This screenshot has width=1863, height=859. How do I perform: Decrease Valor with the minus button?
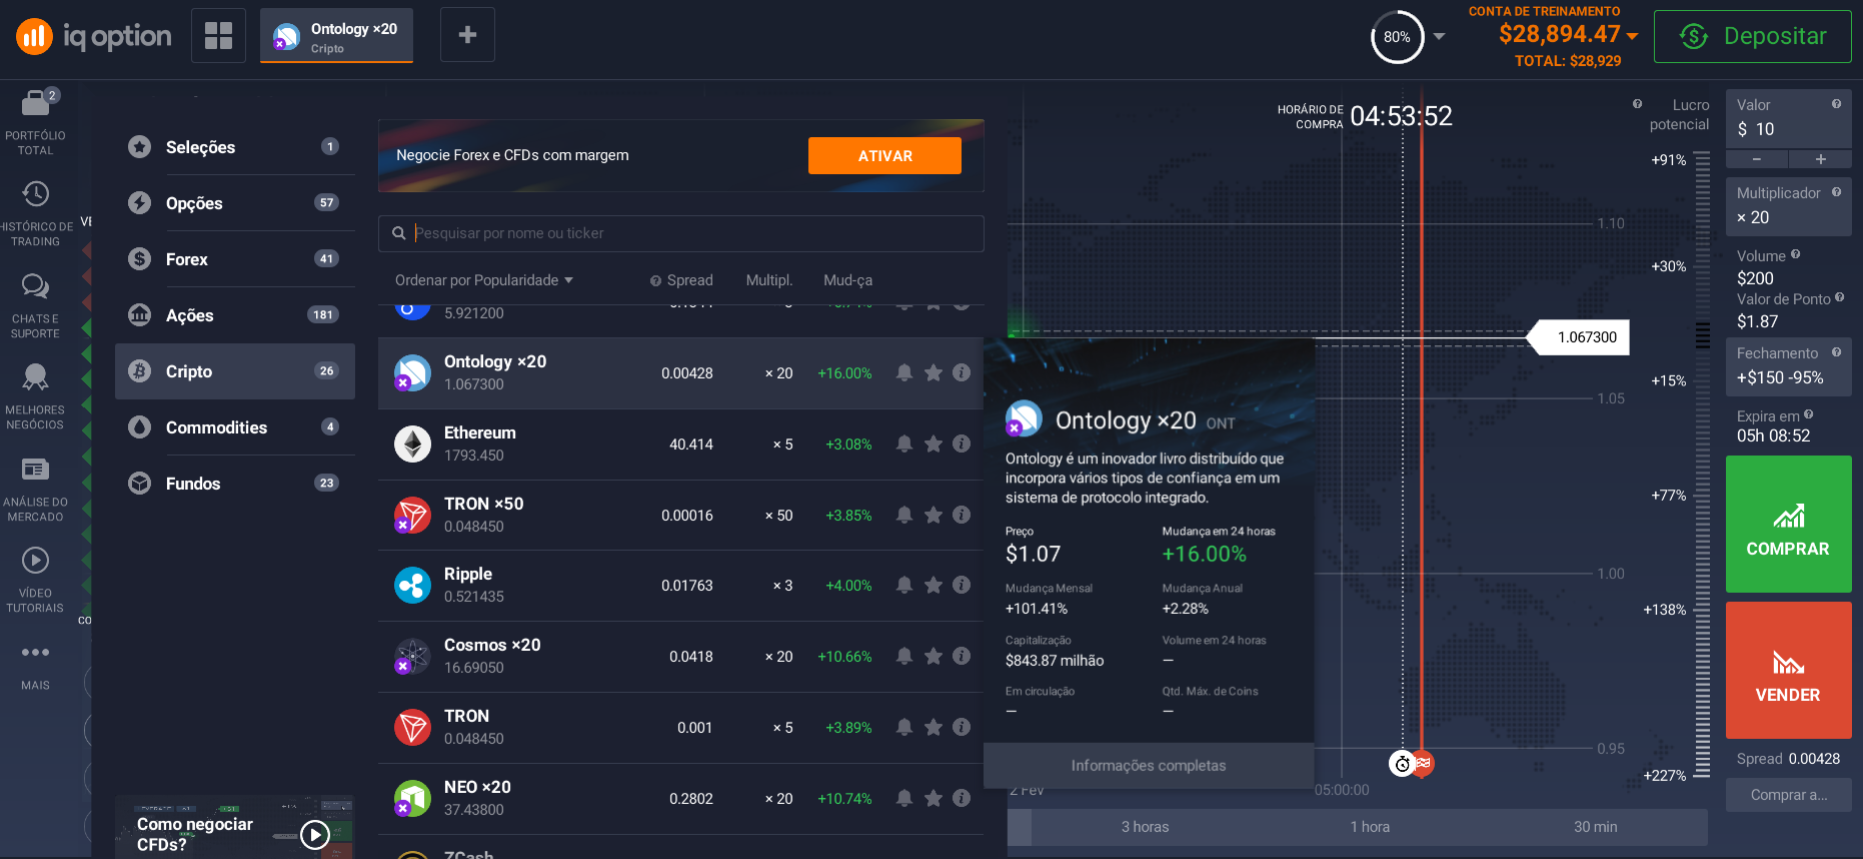[1757, 159]
